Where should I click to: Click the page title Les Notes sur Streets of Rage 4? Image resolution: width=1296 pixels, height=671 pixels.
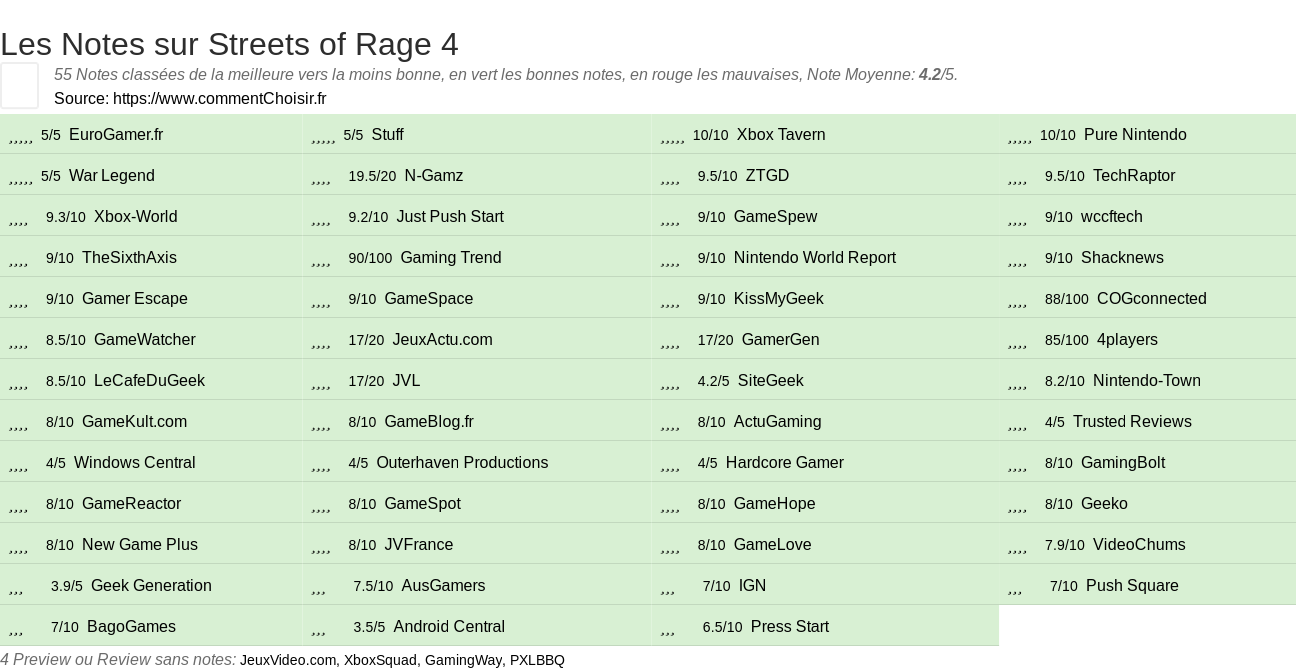point(229,44)
